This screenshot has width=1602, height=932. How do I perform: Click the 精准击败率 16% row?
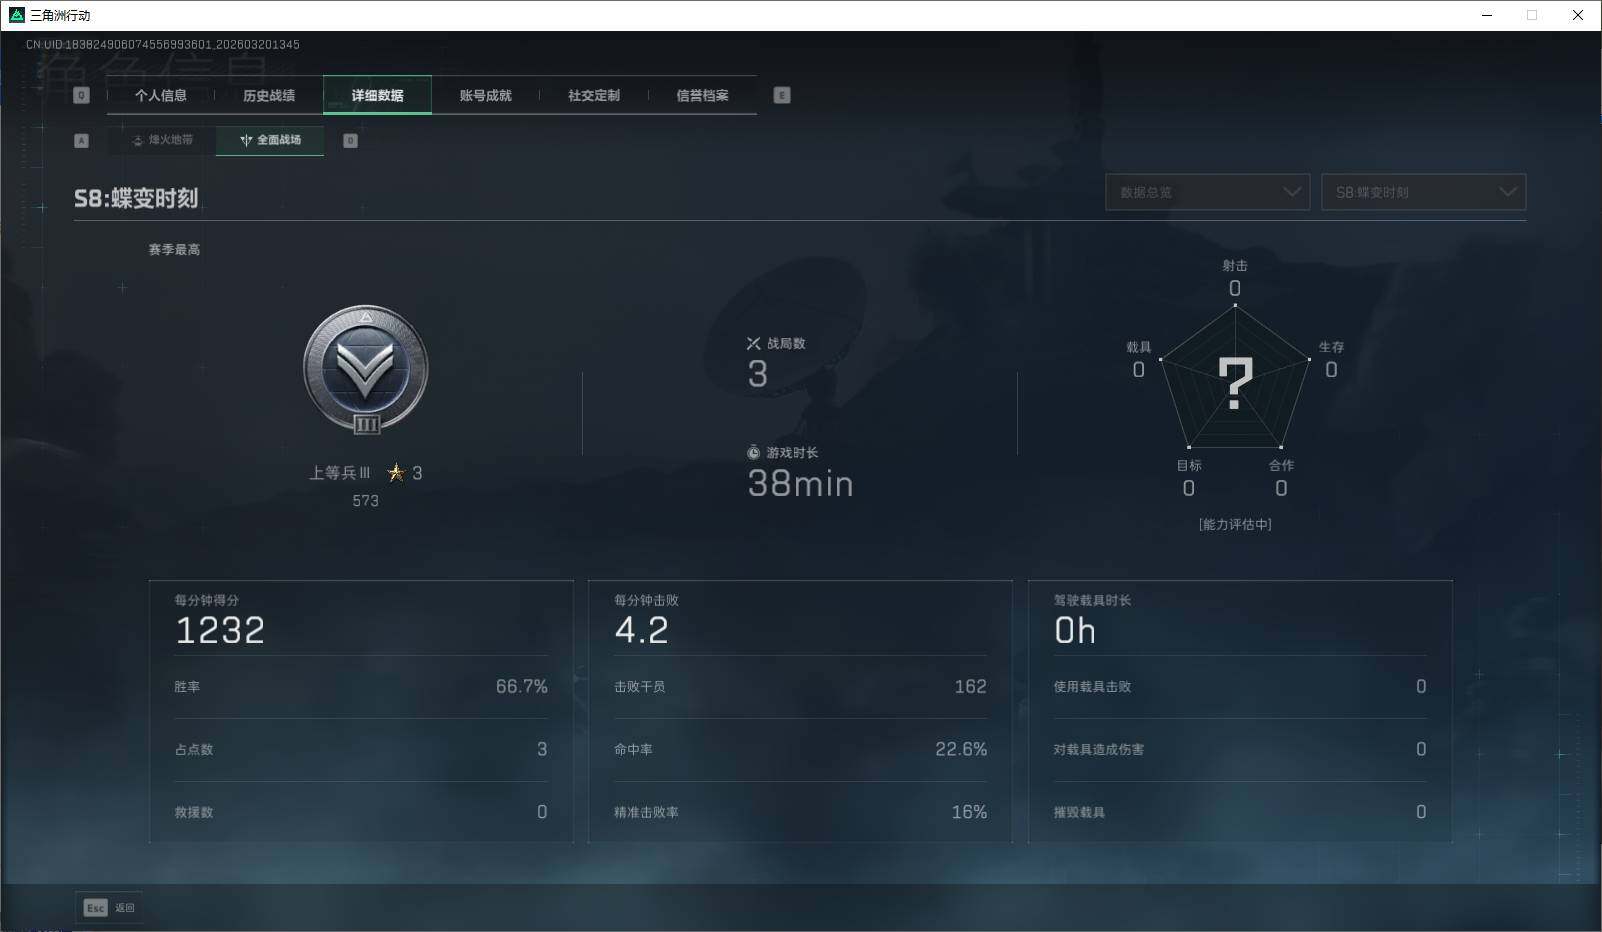800,812
